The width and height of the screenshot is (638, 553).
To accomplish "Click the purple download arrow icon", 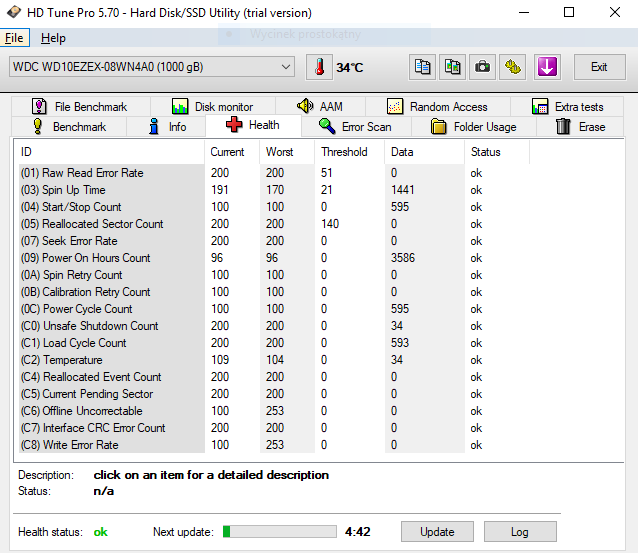I will coord(547,67).
